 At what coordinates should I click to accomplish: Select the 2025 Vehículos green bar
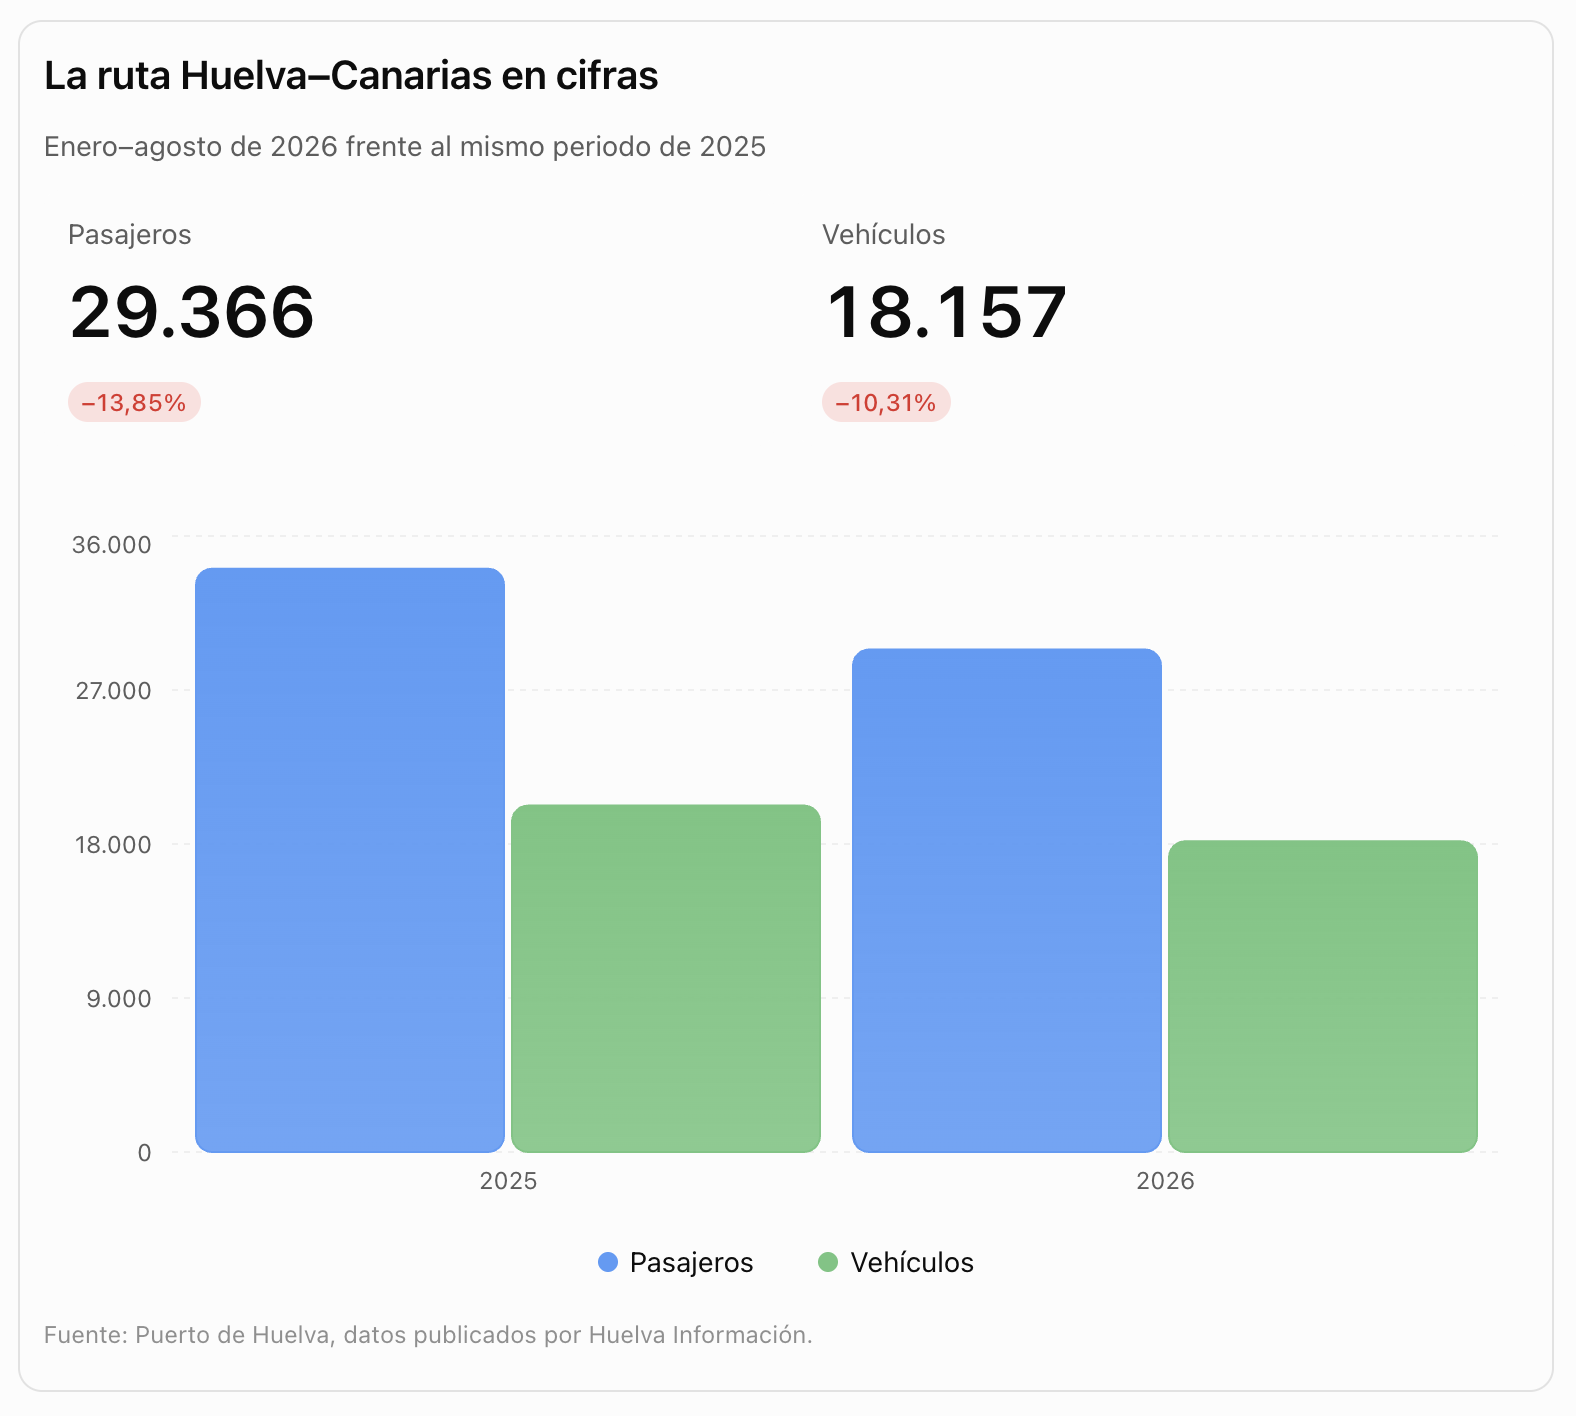pyautogui.click(x=666, y=978)
